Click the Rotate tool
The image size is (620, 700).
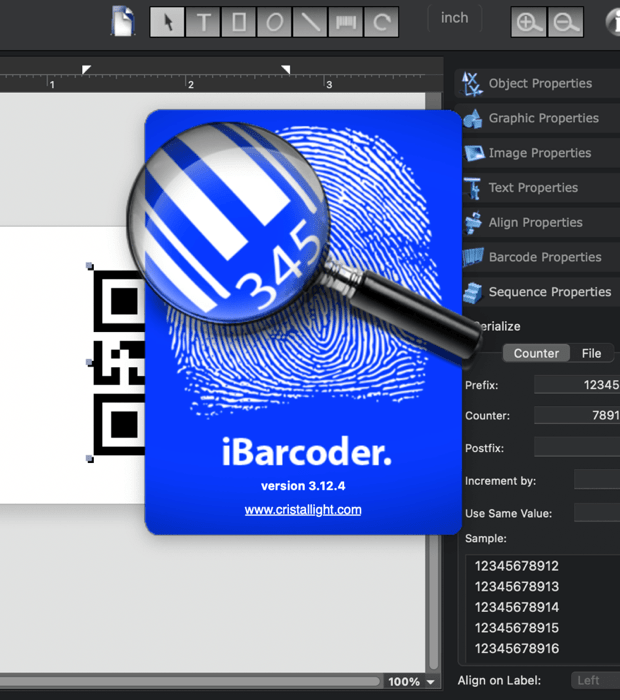tap(381, 22)
